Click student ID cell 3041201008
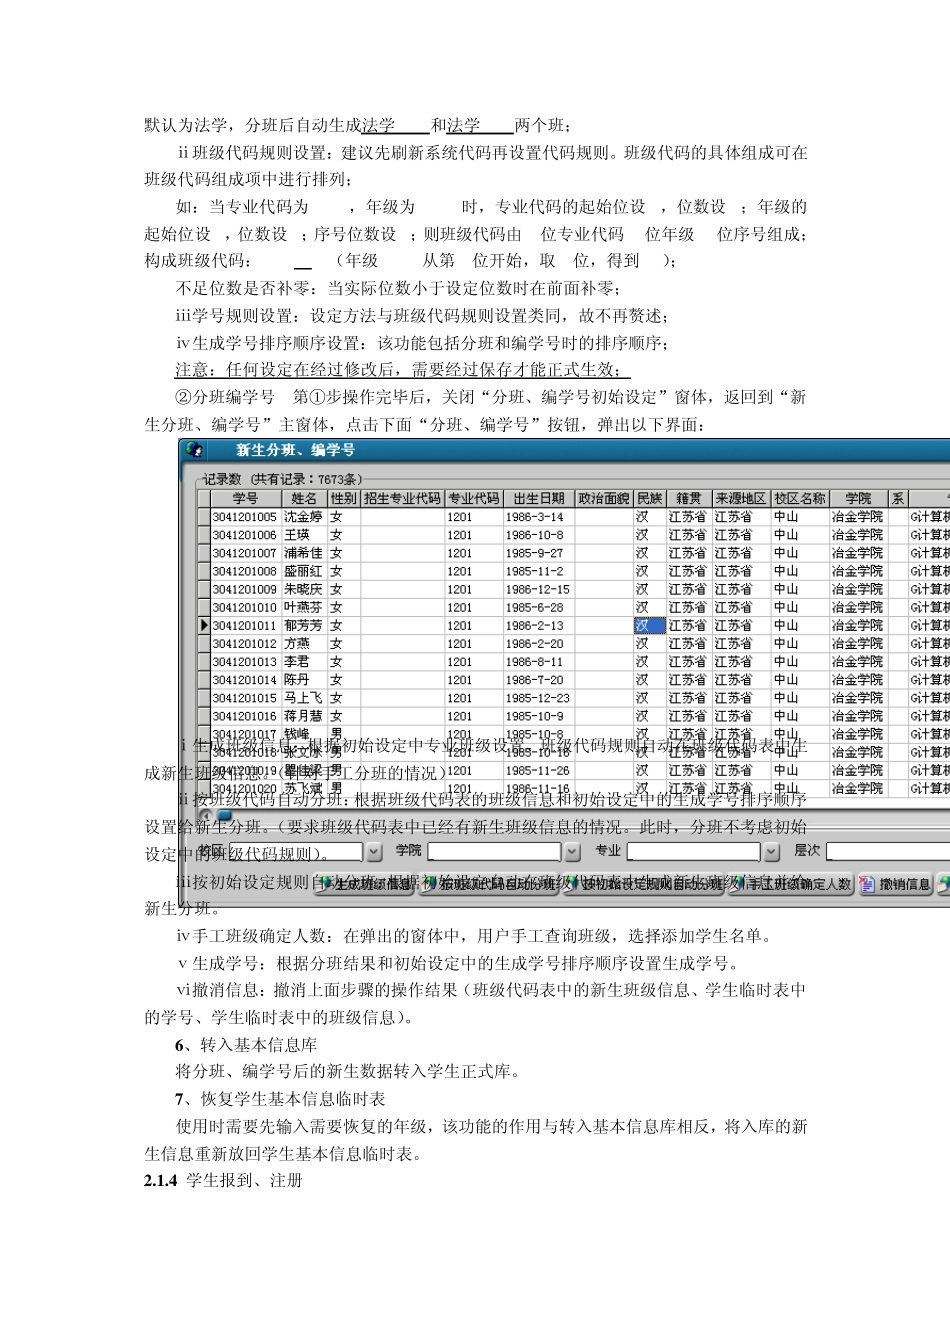The height and width of the screenshot is (1344, 950). [245, 571]
